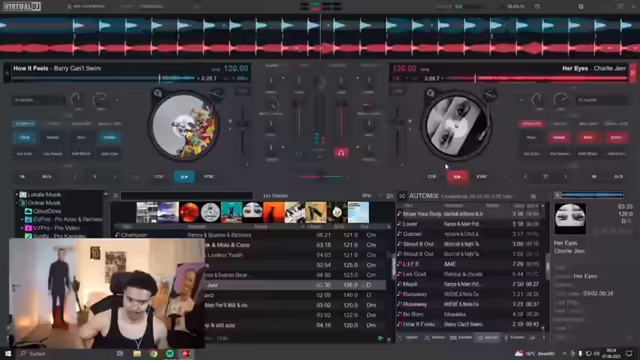Play the Her Eyes preview in info panel
Viewport: 640px width, 360px height.
(557, 196)
